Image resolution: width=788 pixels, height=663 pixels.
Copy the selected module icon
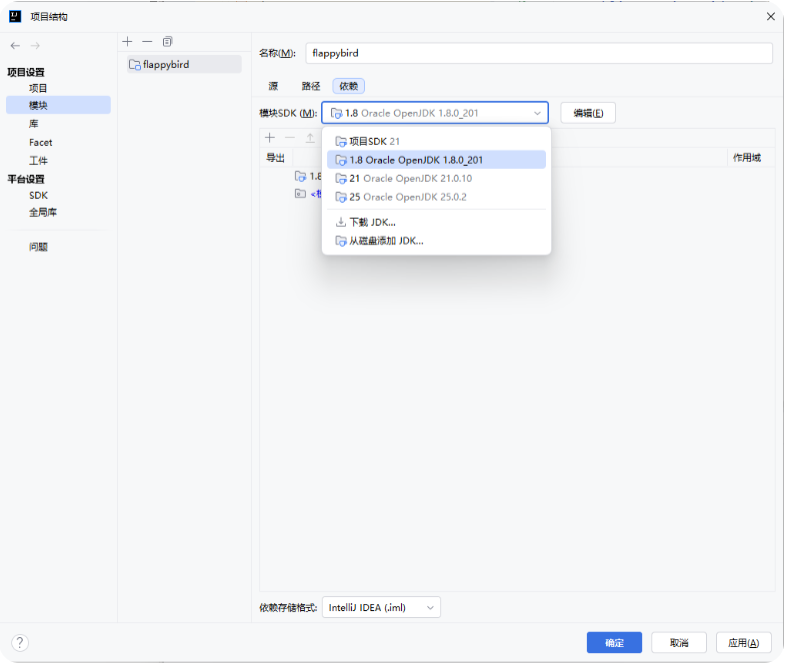[167, 41]
